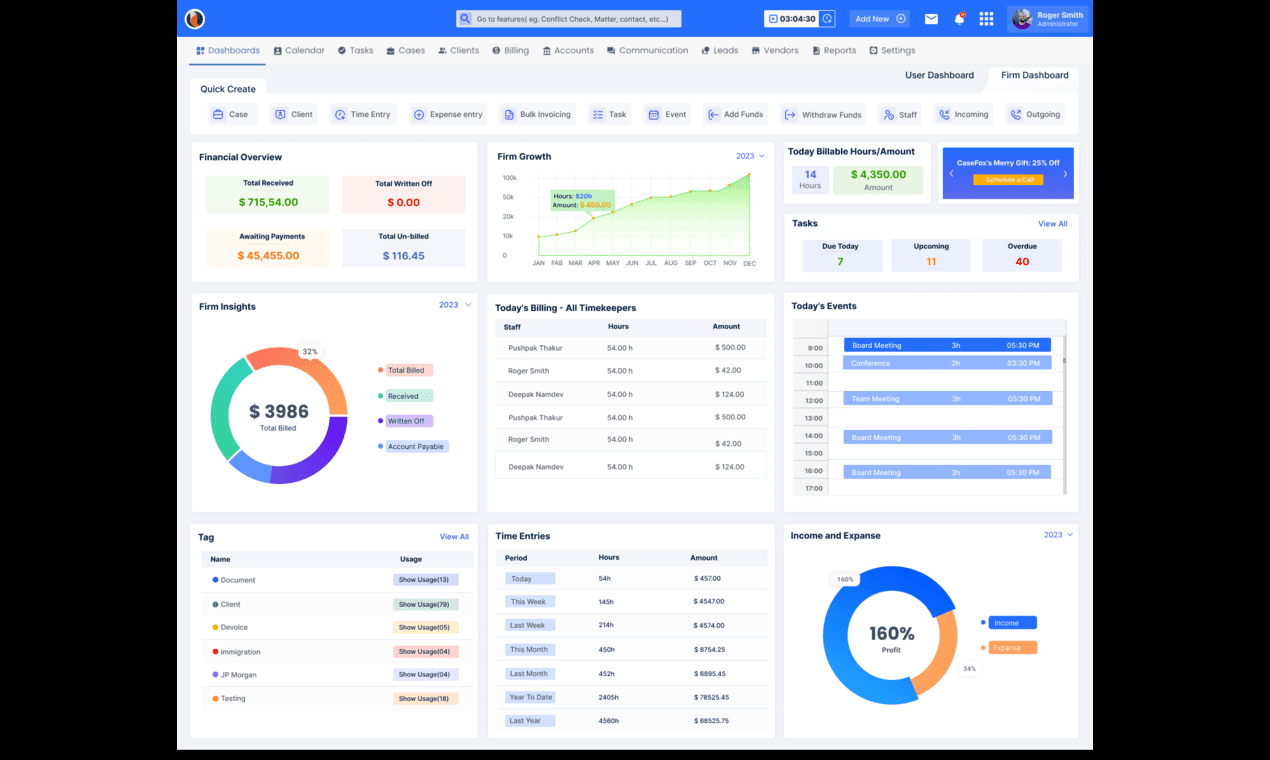Click the Task list icon
The width and height of the screenshot is (1270, 760).
click(597, 114)
